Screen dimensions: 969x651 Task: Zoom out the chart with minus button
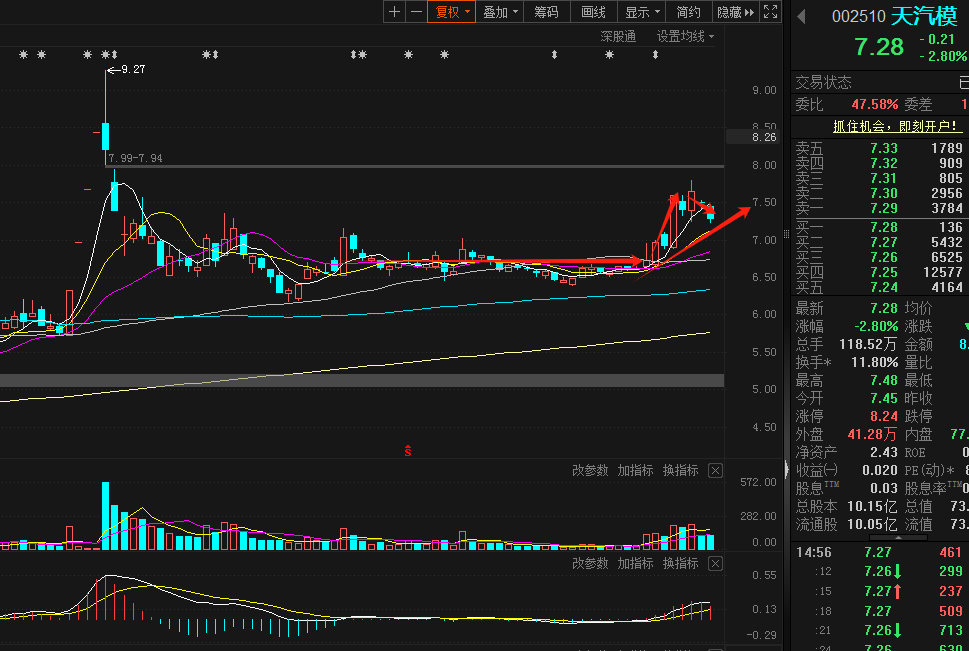pos(417,12)
